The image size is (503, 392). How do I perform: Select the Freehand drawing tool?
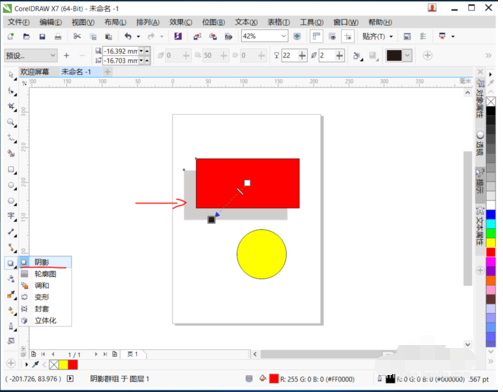click(x=12, y=138)
